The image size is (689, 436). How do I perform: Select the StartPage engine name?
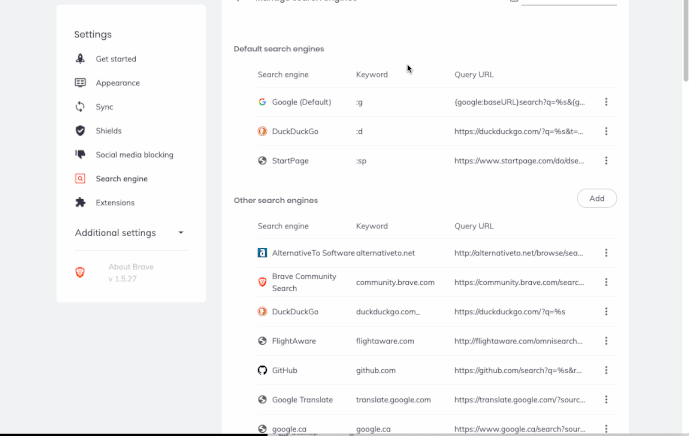tap(290, 161)
